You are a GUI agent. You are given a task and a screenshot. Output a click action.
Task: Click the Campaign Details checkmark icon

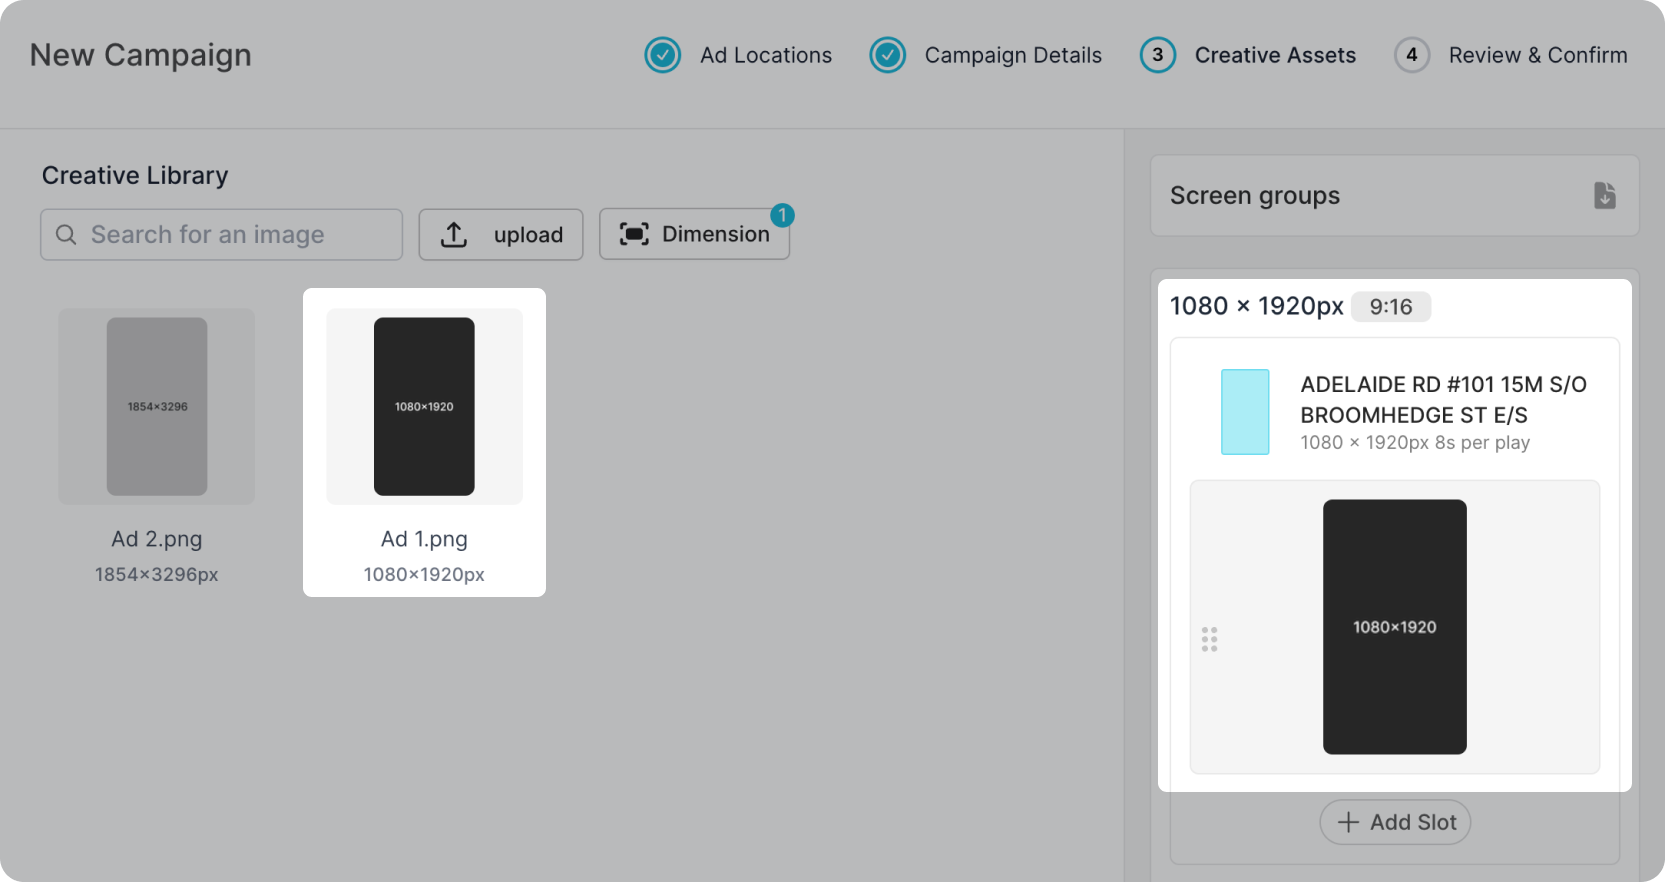coord(887,55)
